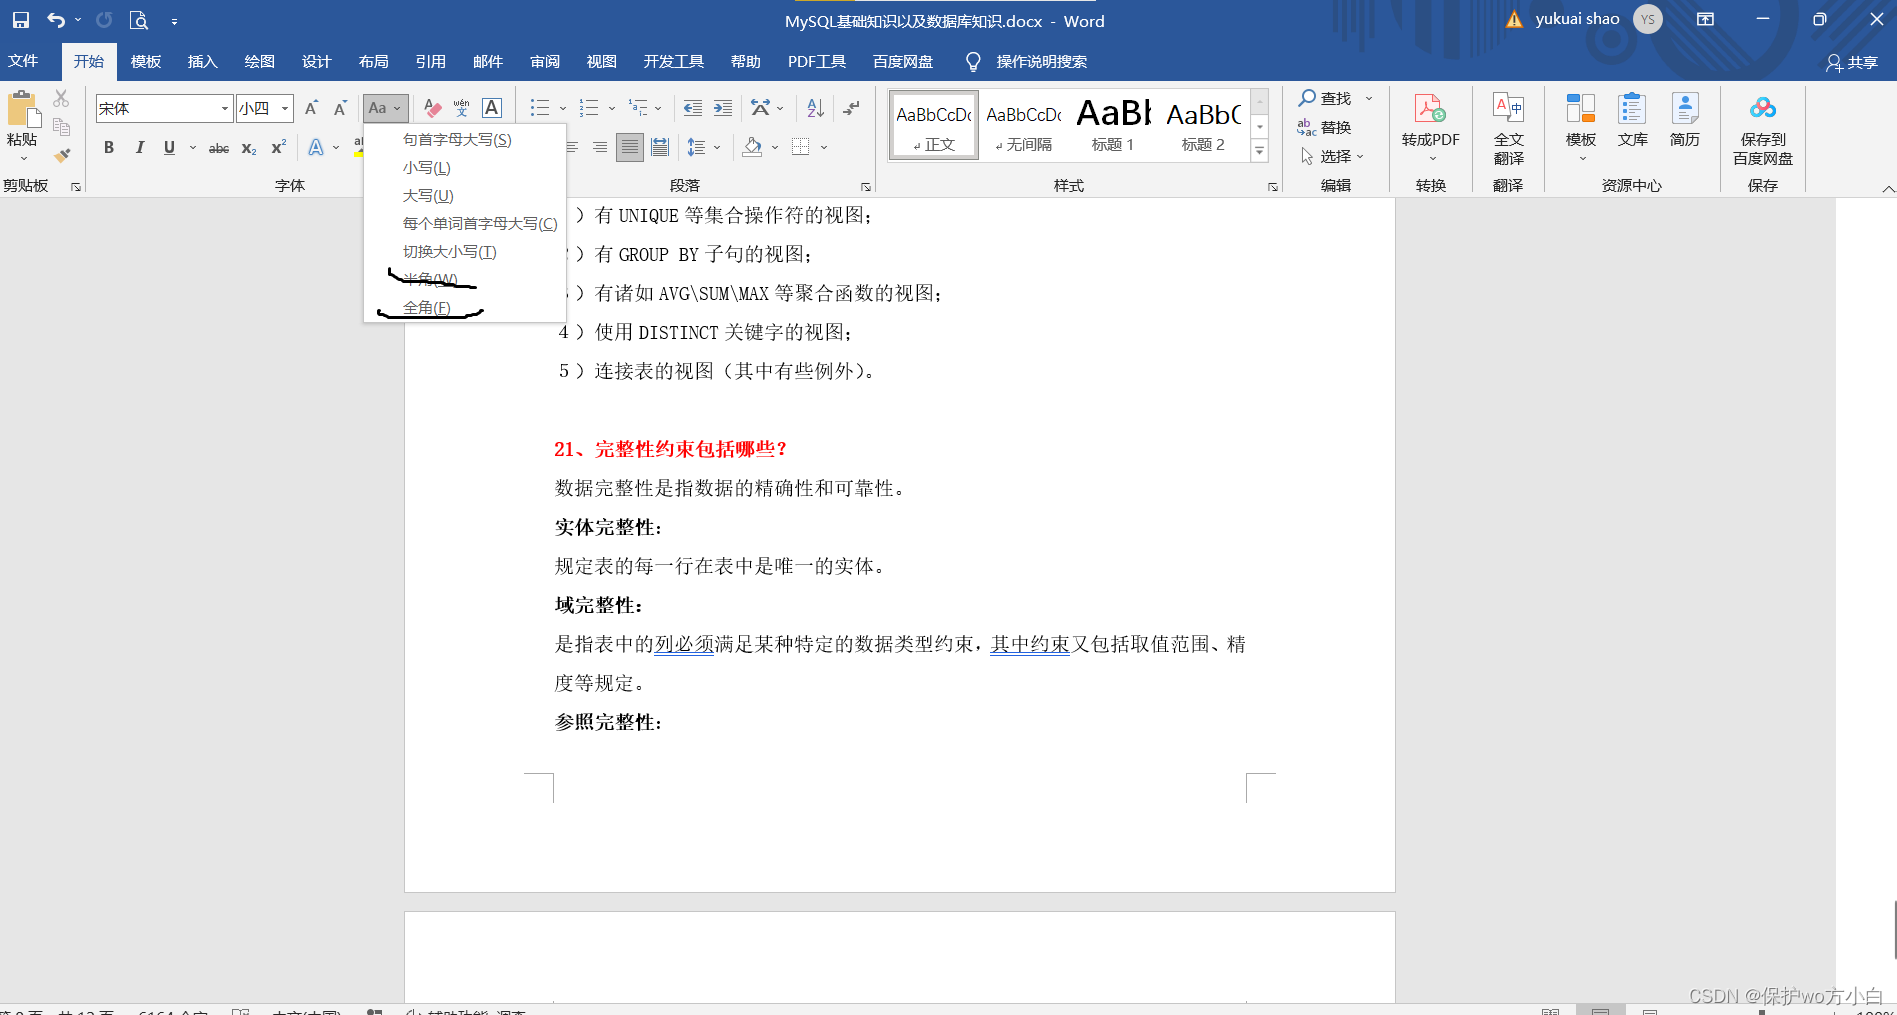Toggle Italic formatting
The width and height of the screenshot is (1897, 1015).
pos(140,148)
